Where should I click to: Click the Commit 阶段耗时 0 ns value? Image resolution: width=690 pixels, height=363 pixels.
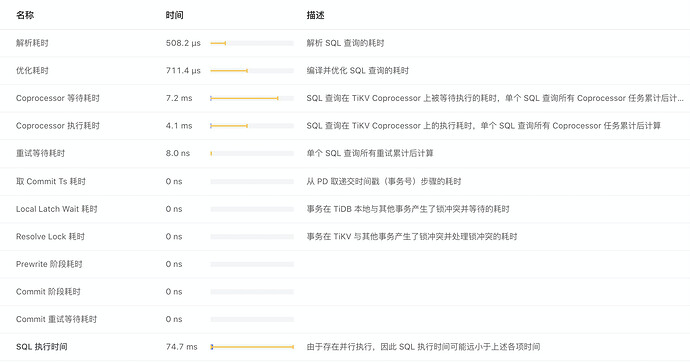pos(174,292)
